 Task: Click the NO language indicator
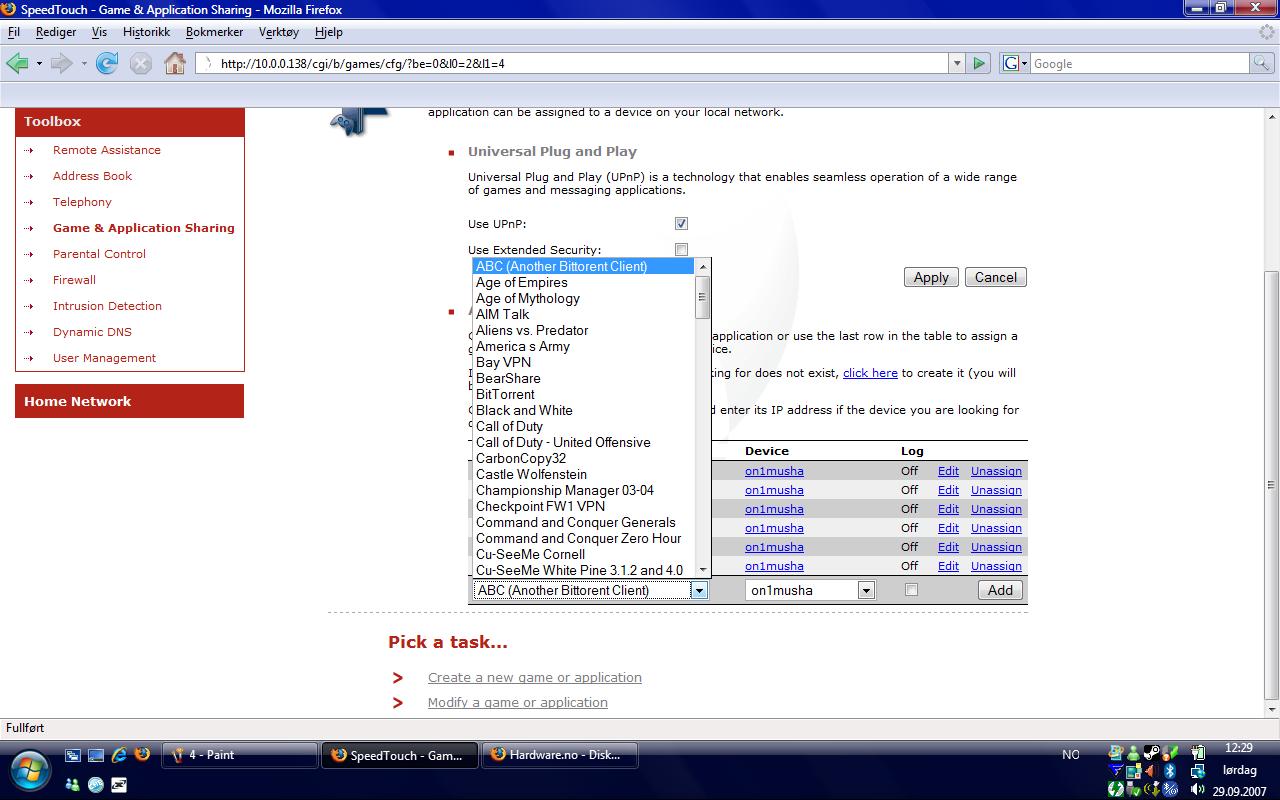point(1071,755)
